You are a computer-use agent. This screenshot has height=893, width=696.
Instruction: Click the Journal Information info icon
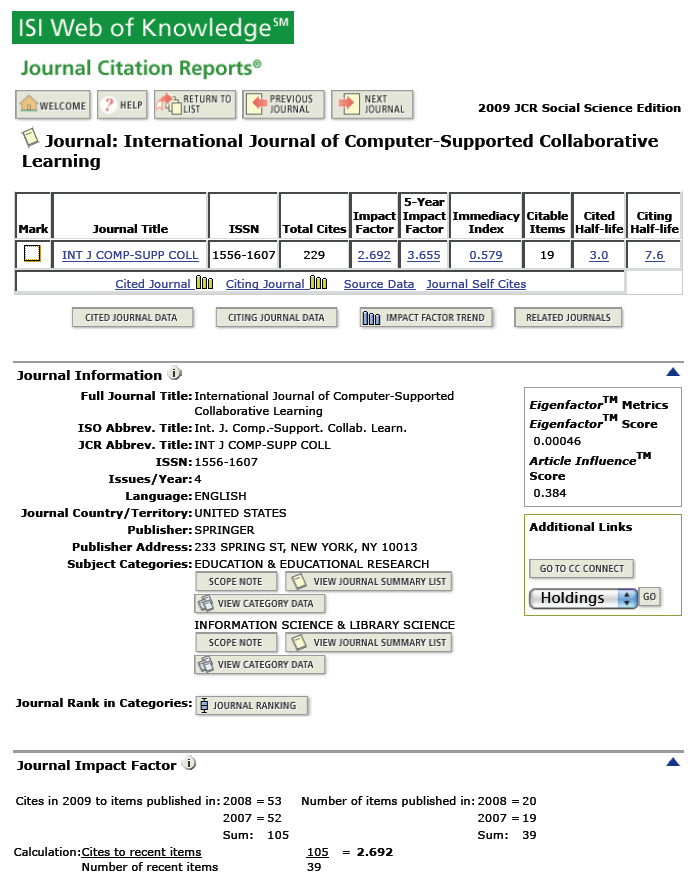174,374
